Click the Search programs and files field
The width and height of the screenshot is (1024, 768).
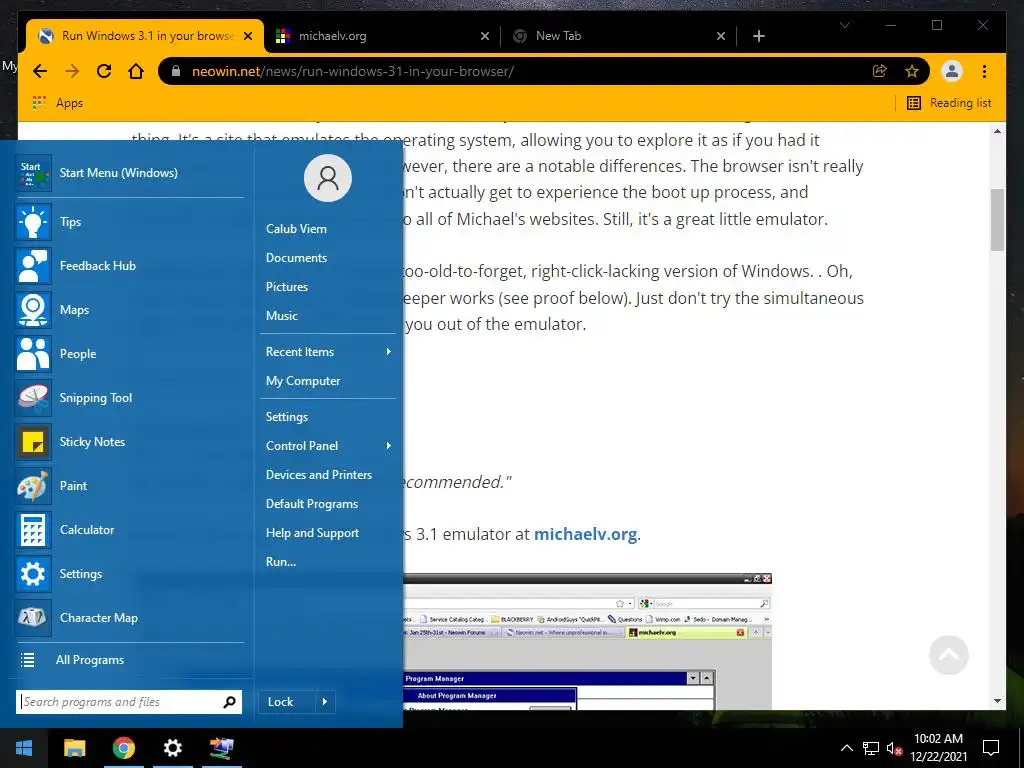[129, 702]
